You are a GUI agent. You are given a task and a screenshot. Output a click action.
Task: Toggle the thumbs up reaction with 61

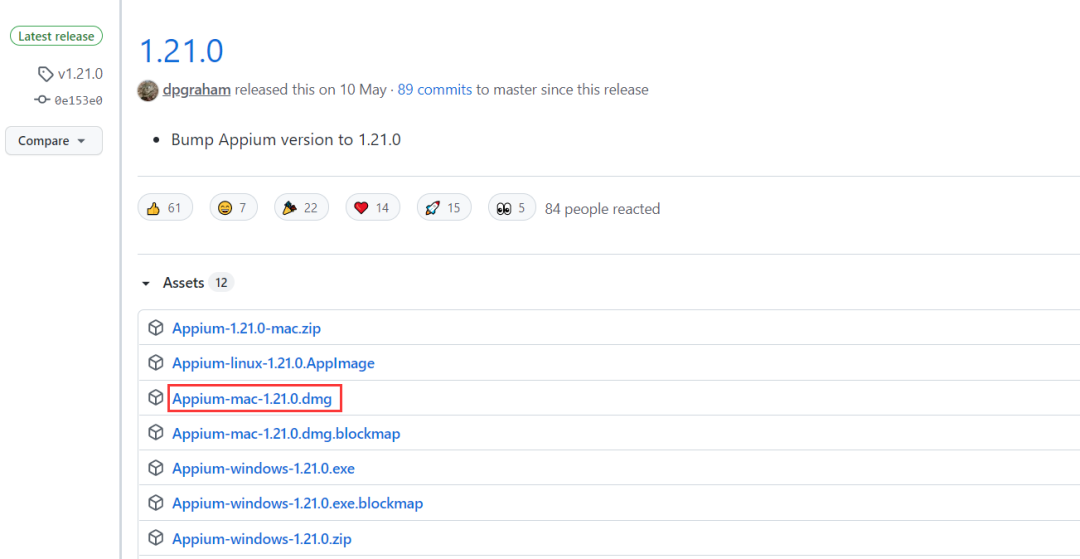(165, 208)
